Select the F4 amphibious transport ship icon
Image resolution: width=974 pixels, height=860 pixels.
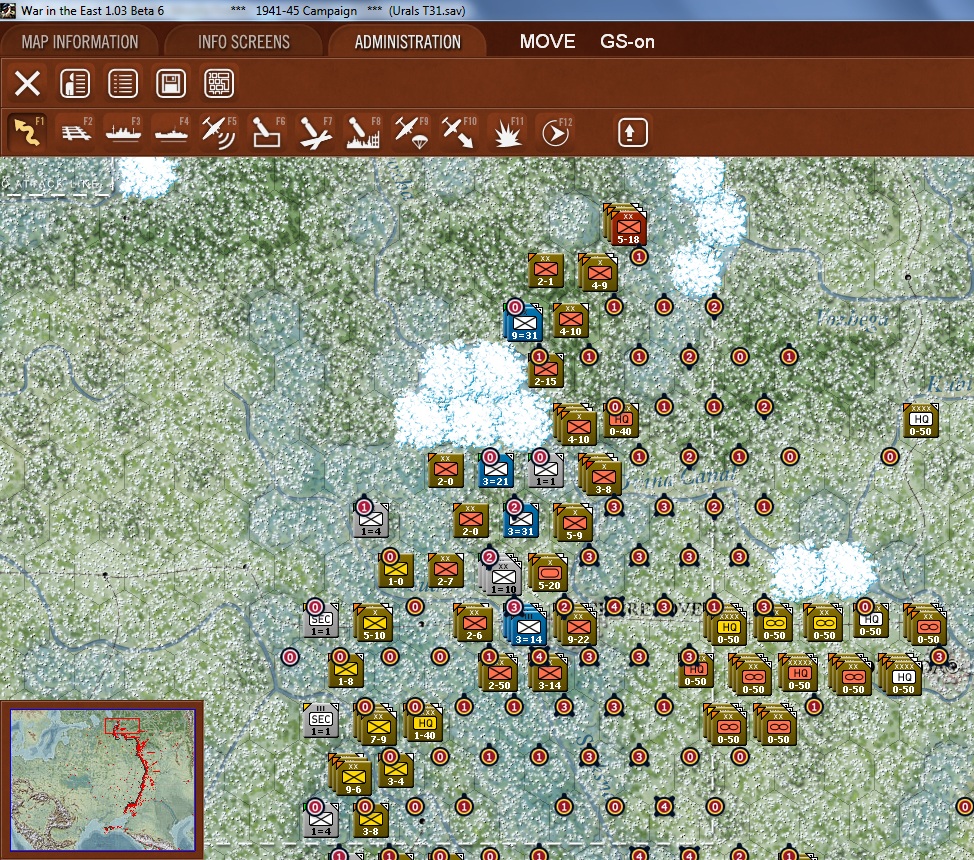tap(171, 132)
